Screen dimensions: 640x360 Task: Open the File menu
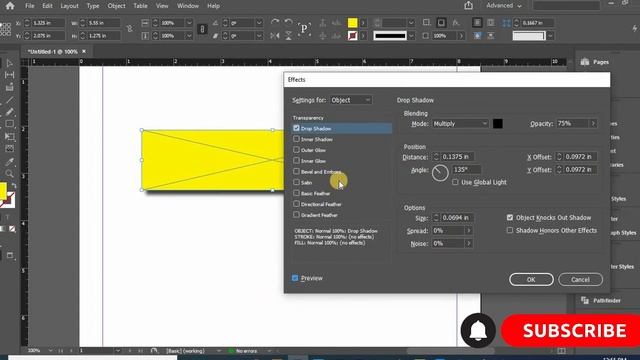click(30, 6)
